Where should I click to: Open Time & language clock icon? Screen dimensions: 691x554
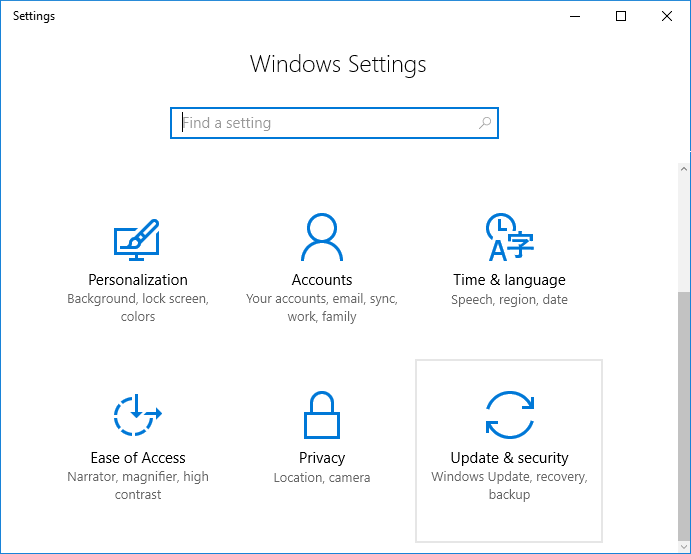pyautogui.click(x=509, y=237)
